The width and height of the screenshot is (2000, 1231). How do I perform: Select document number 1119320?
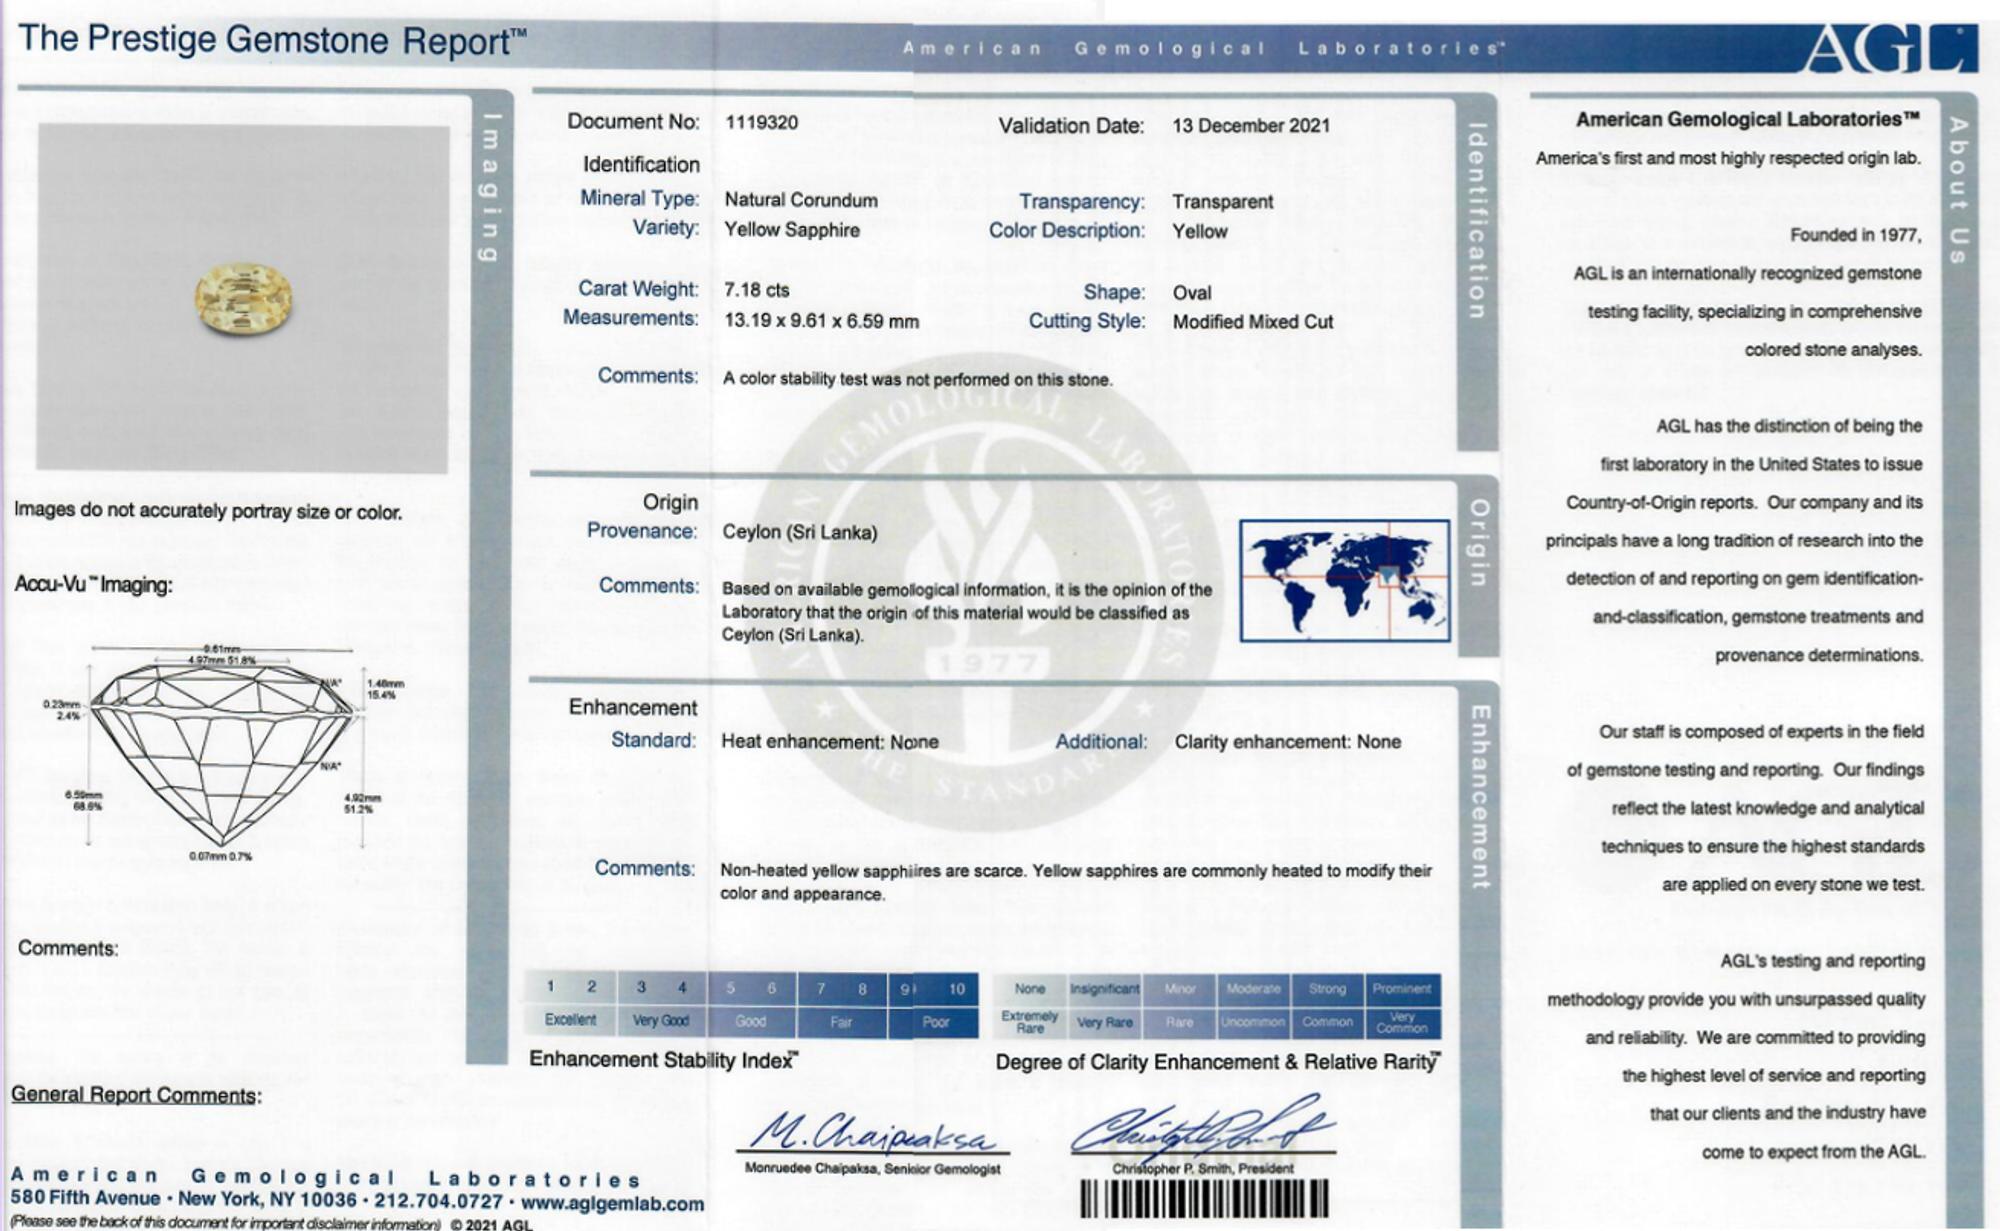click(x=762, y=123)
